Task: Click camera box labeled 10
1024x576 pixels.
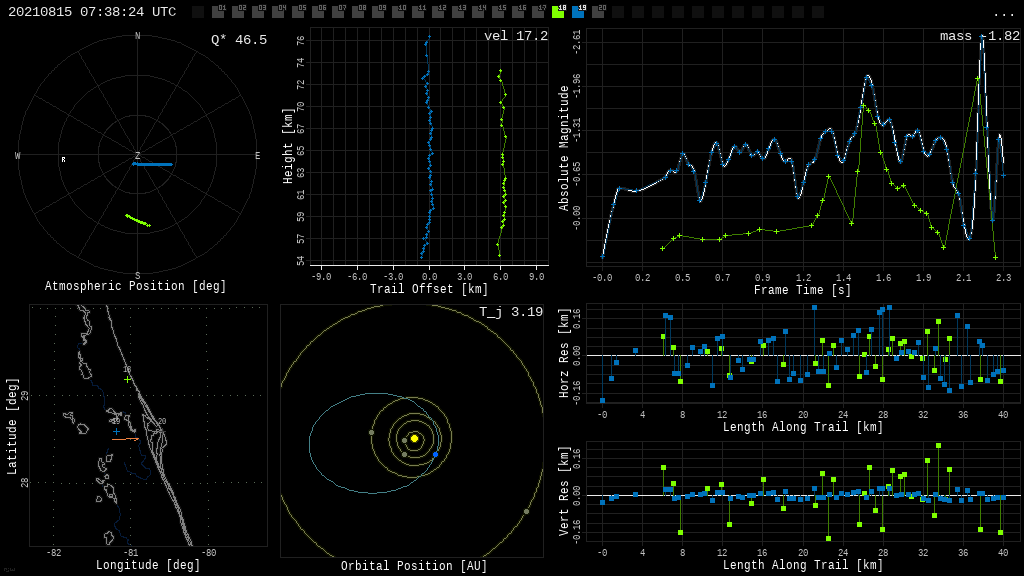Action: pyautogui.click(x=398, y=12)
